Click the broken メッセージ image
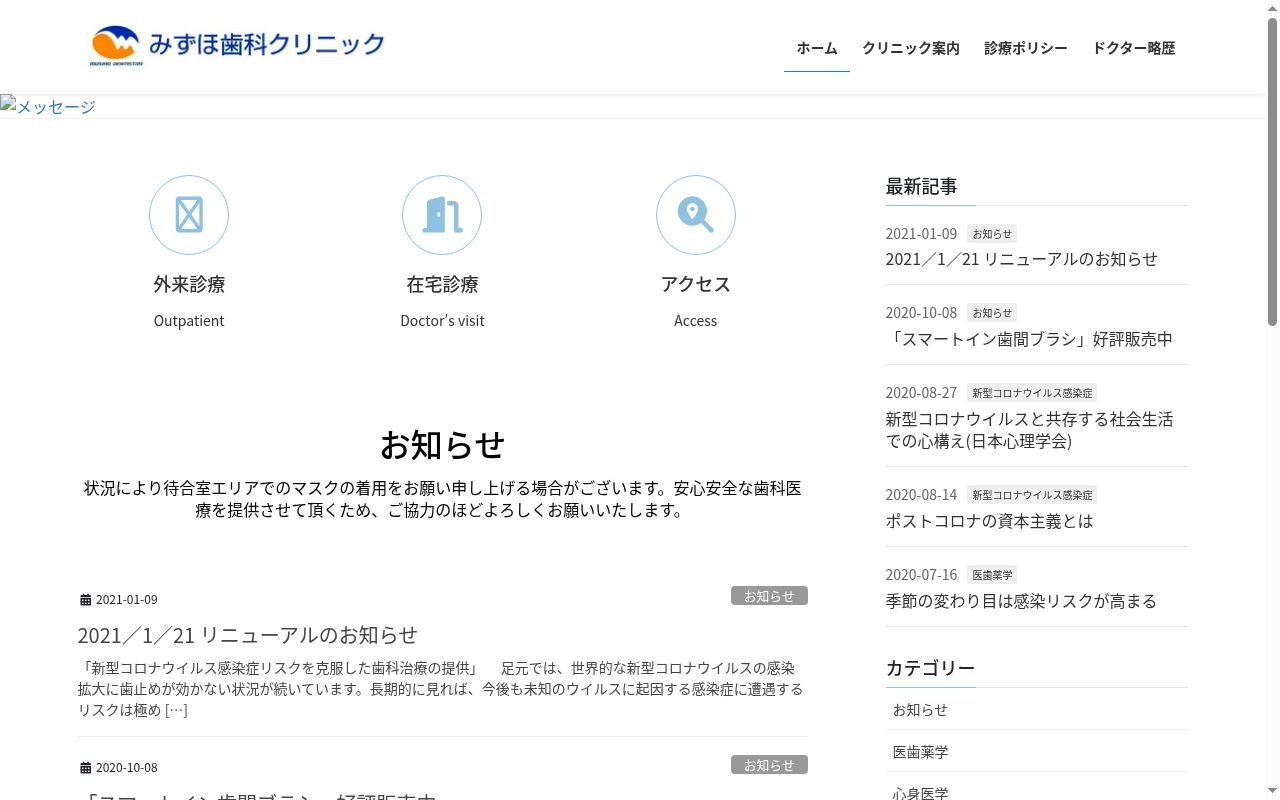The height and width of the screenshot is (800, 1280). tap(48, 106)
